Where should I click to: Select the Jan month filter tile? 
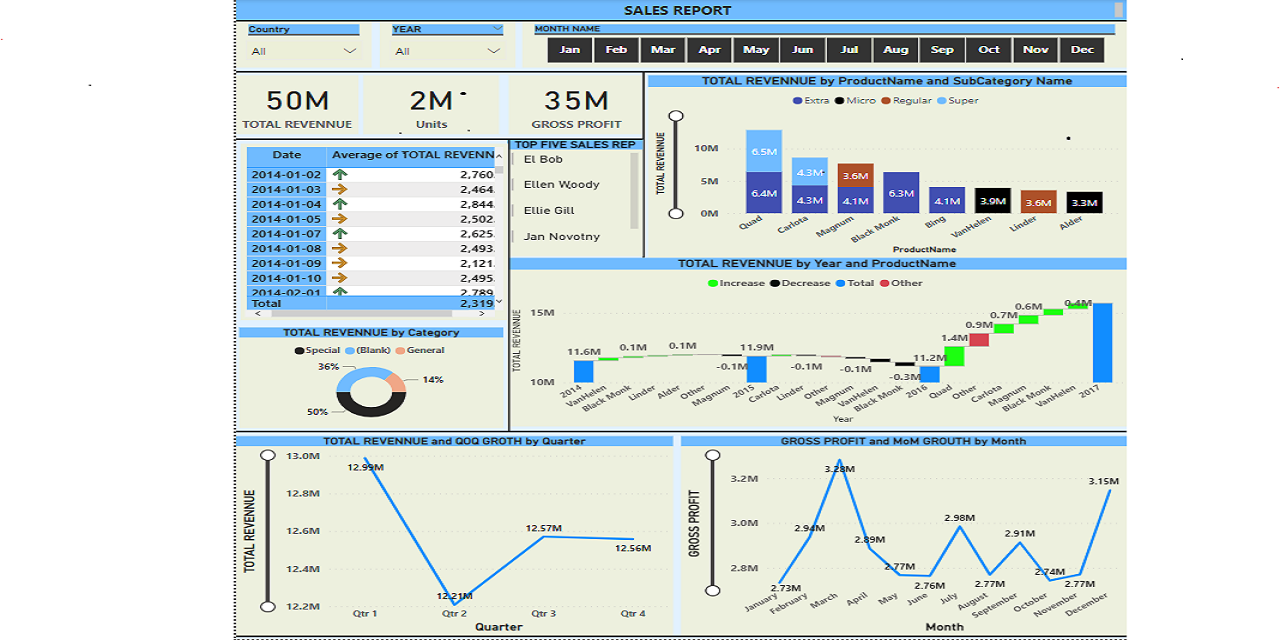pyautogui.click(x=568, y=49)
